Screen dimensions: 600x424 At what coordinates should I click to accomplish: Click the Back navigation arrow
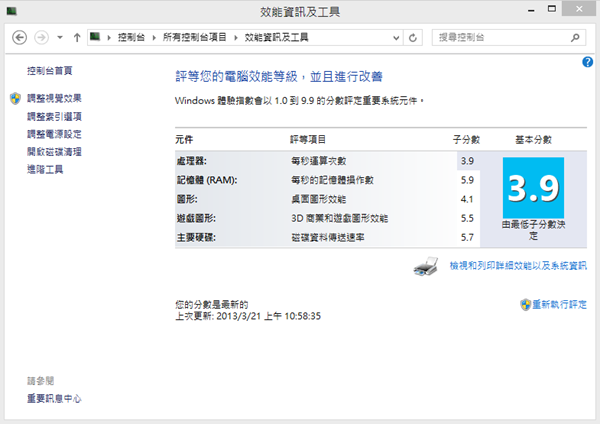[19, 37]
